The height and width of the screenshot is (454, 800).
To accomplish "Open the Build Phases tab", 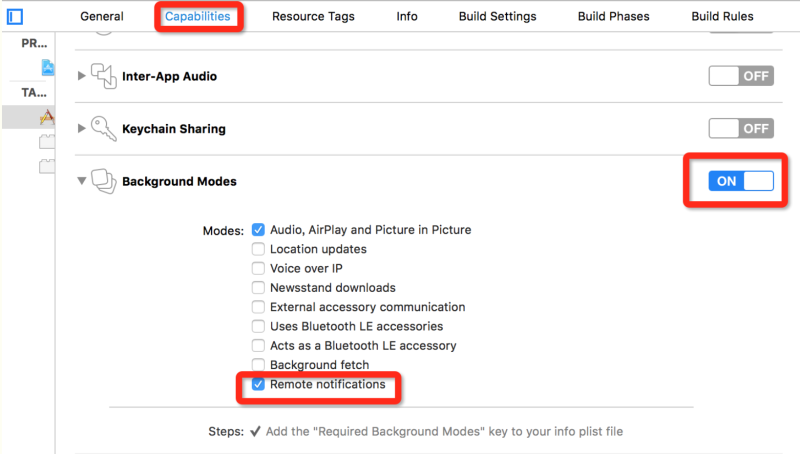I will [613, 16].
